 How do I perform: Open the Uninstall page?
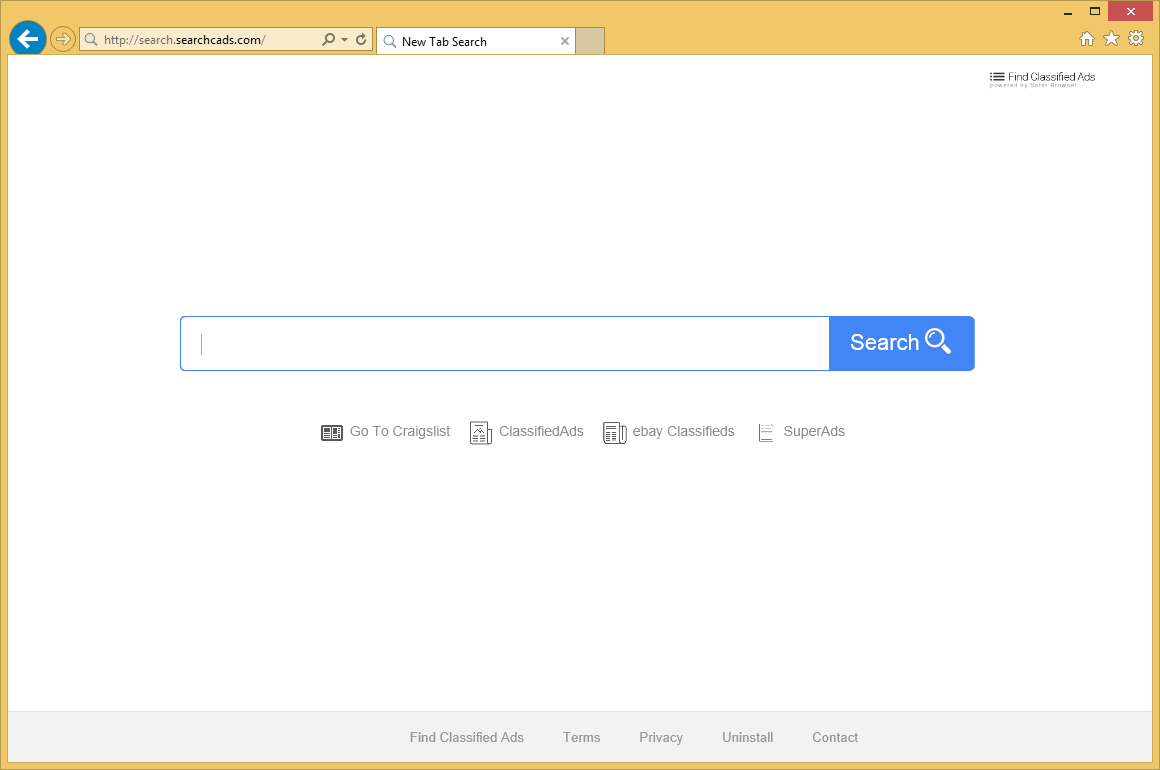tap(747, 737)
